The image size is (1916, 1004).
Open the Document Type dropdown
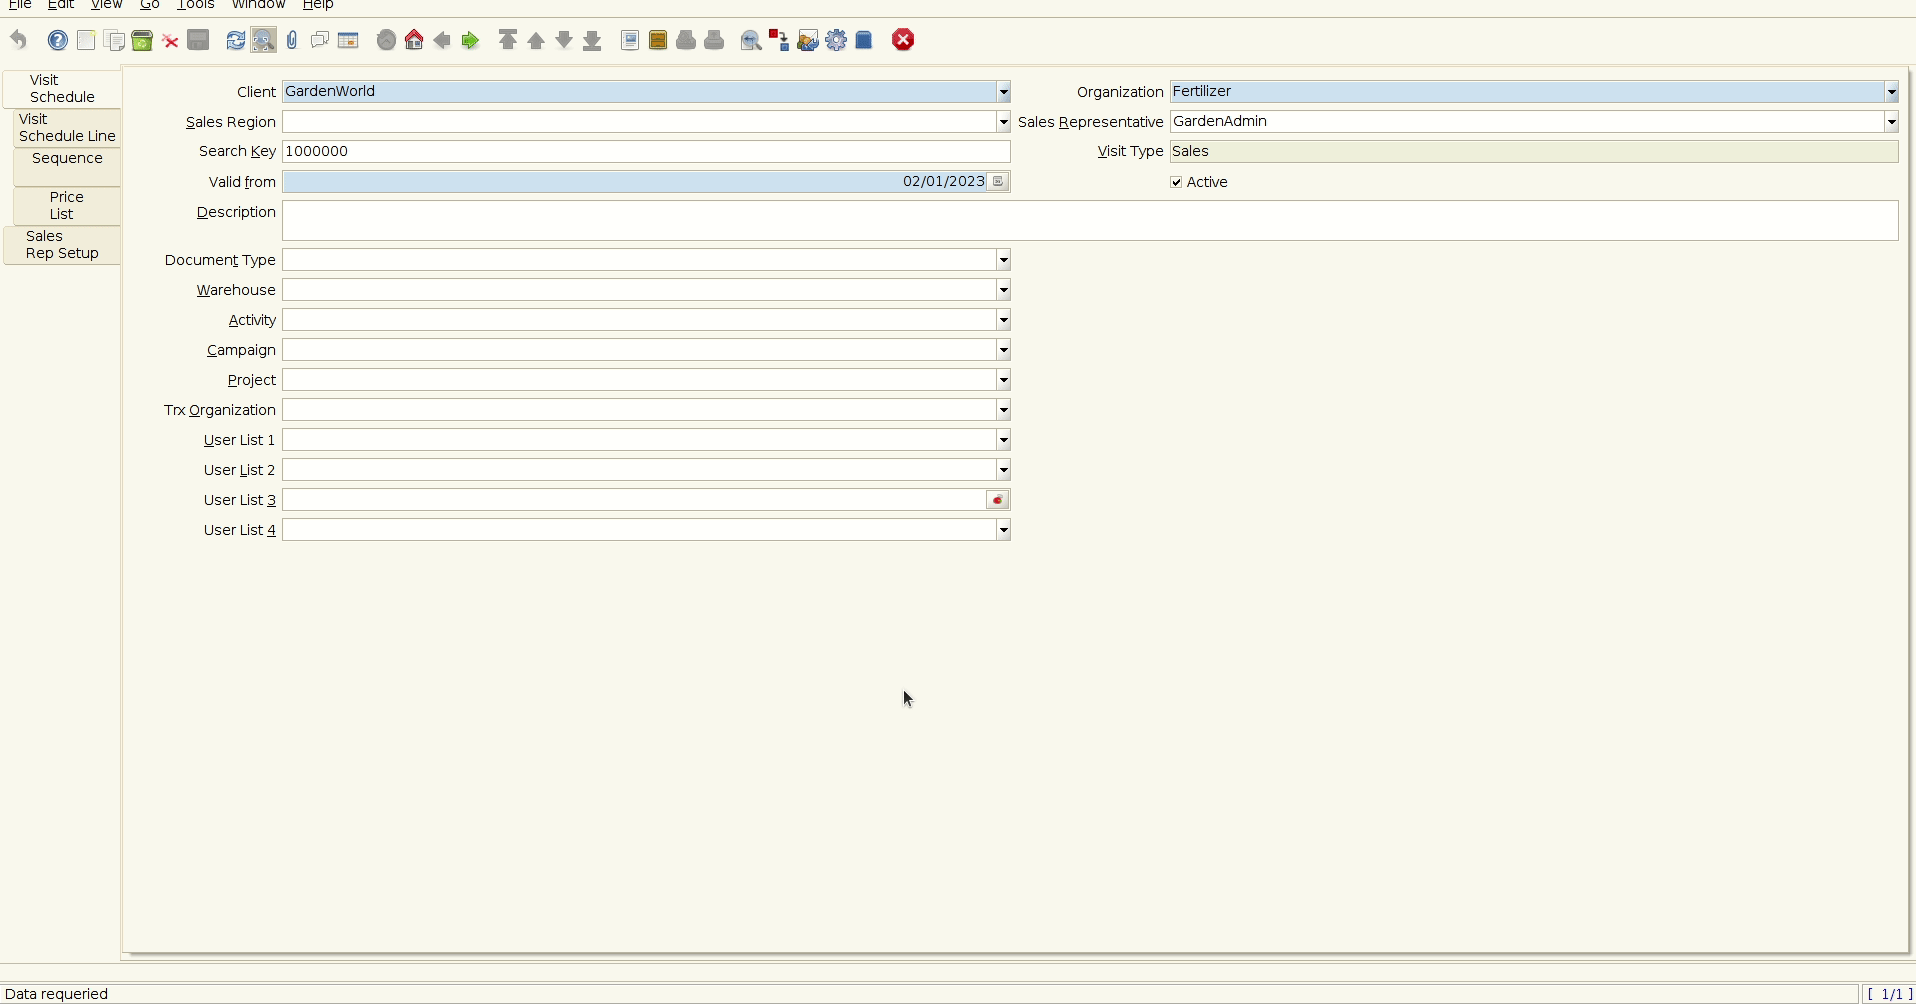1003,260
